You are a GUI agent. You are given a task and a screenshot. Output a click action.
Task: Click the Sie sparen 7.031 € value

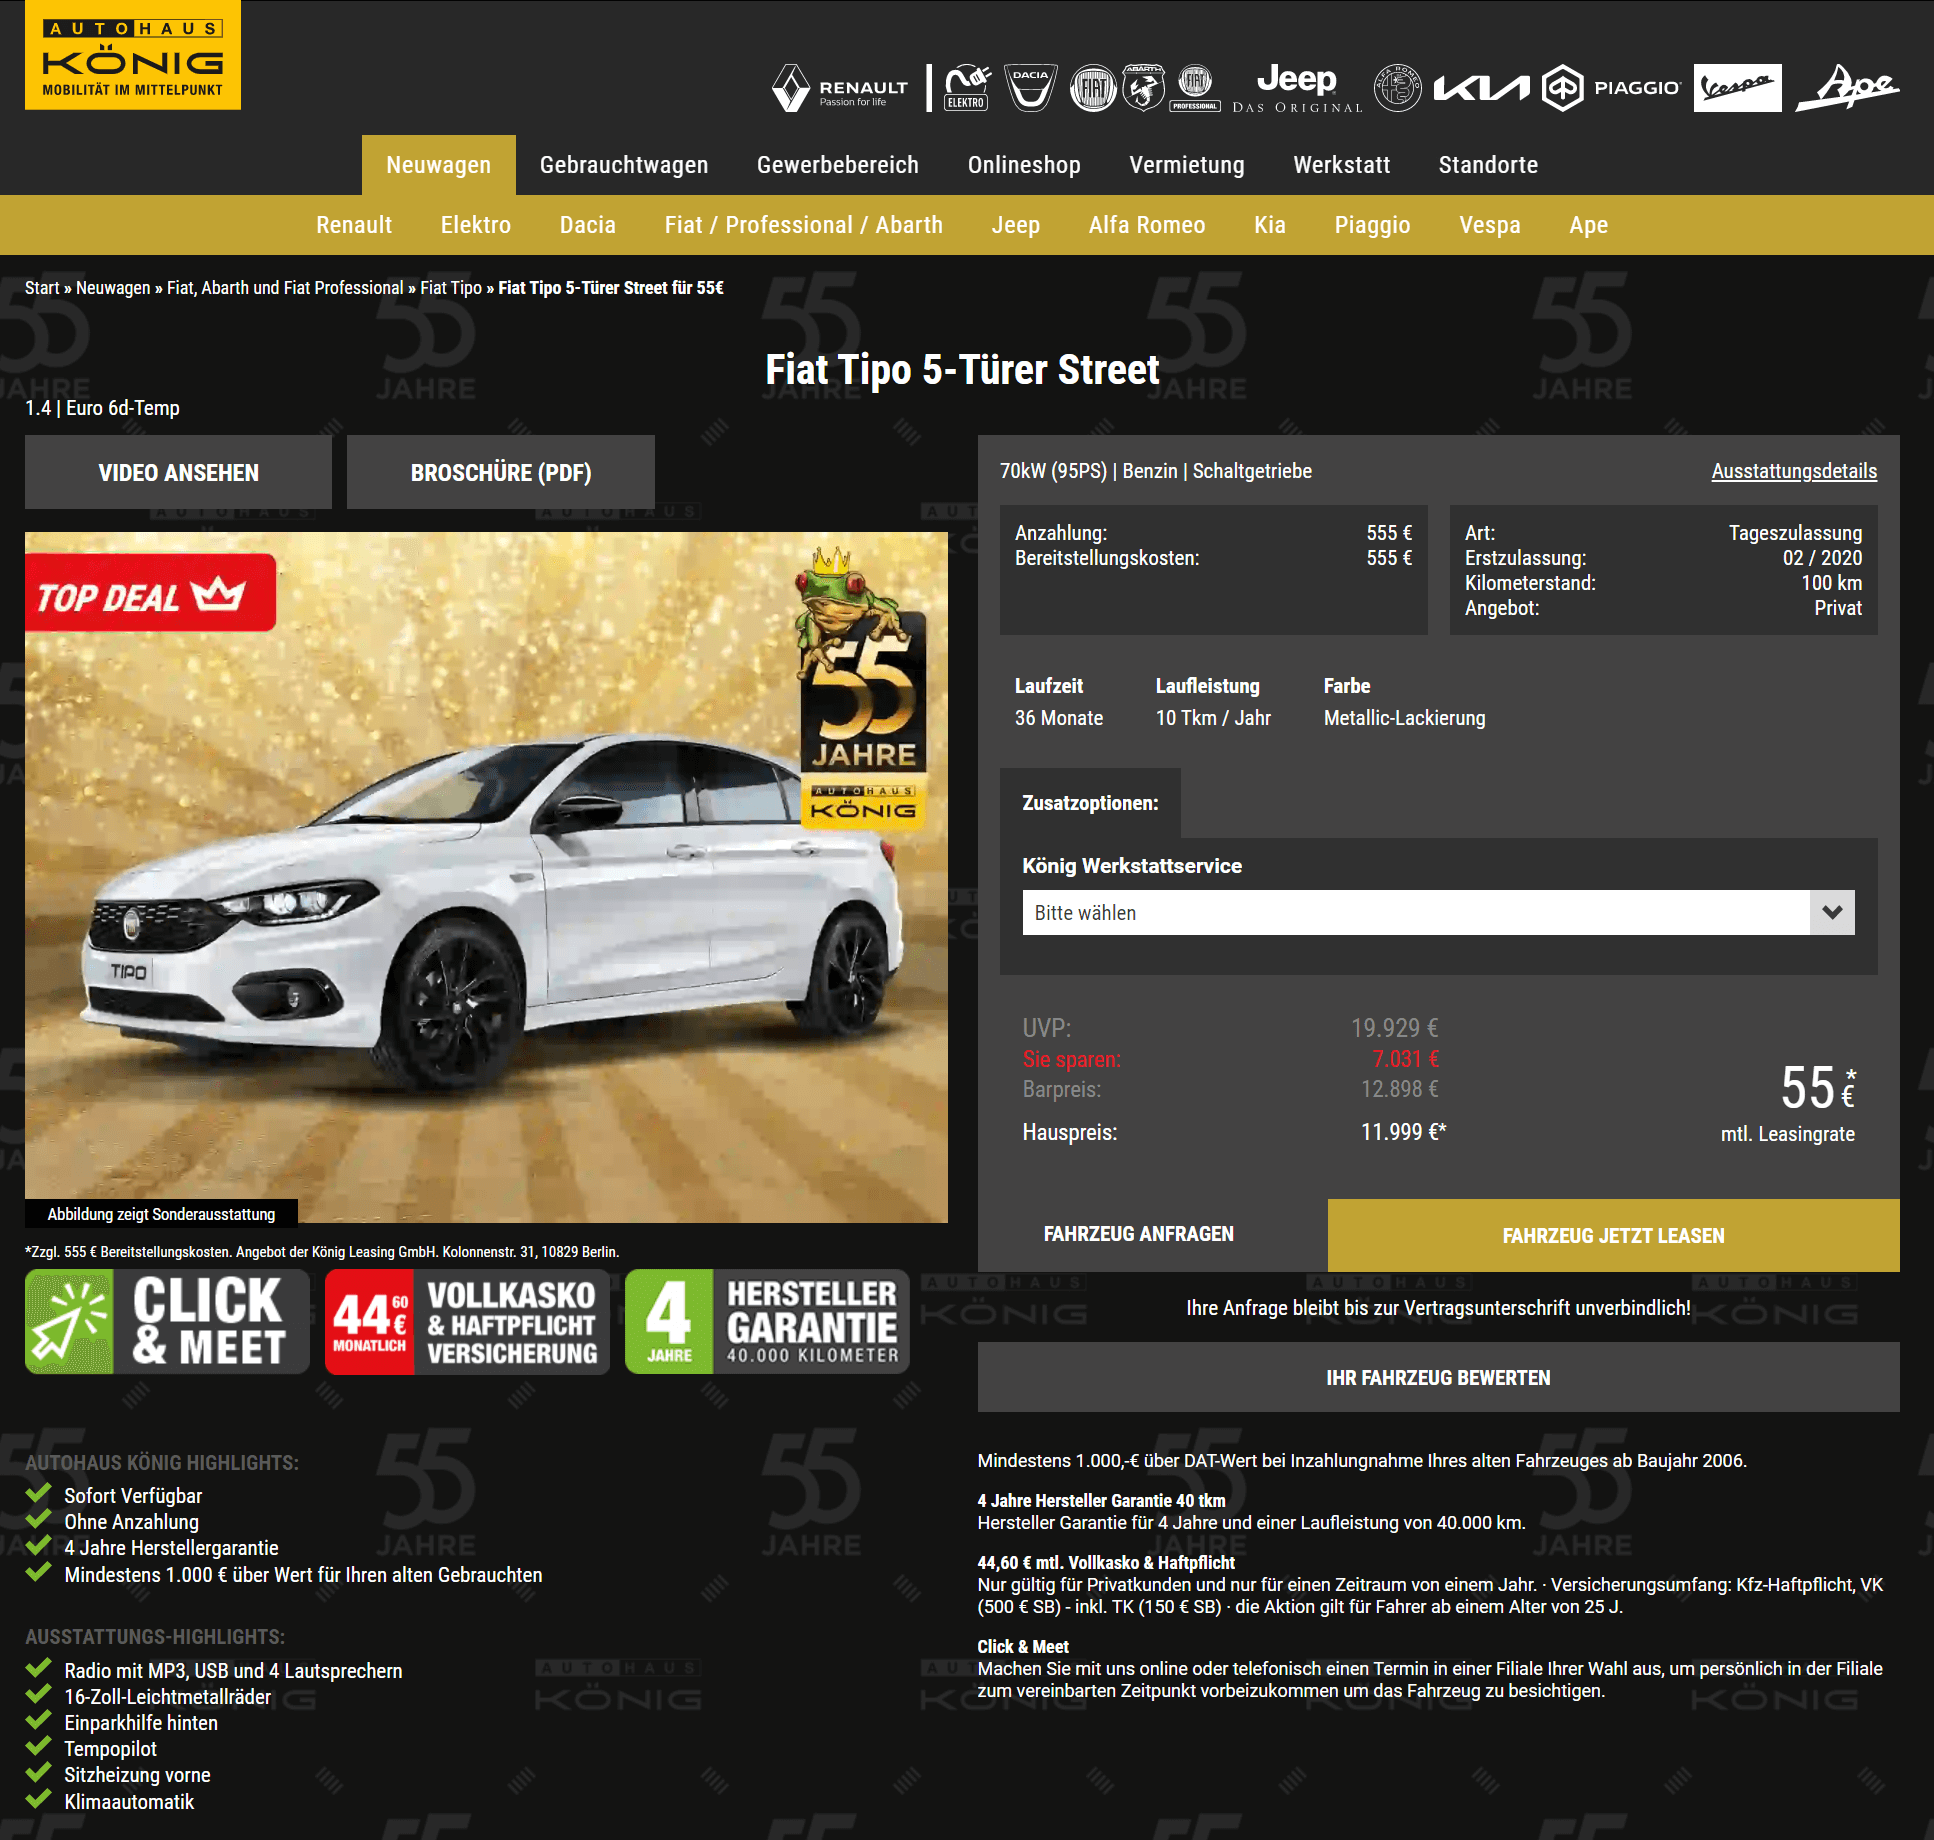point(1406,1059)
